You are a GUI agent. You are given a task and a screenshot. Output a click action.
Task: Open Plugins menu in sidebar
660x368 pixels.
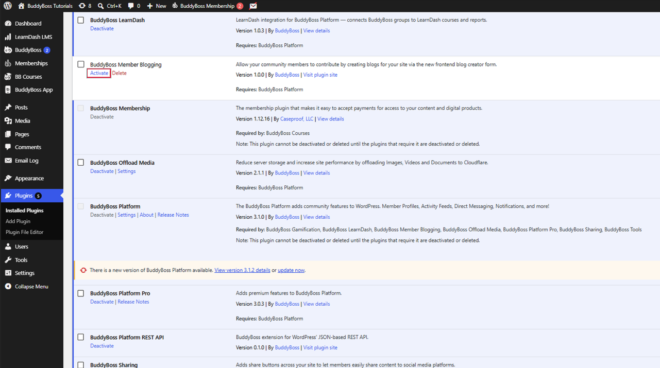32,196
